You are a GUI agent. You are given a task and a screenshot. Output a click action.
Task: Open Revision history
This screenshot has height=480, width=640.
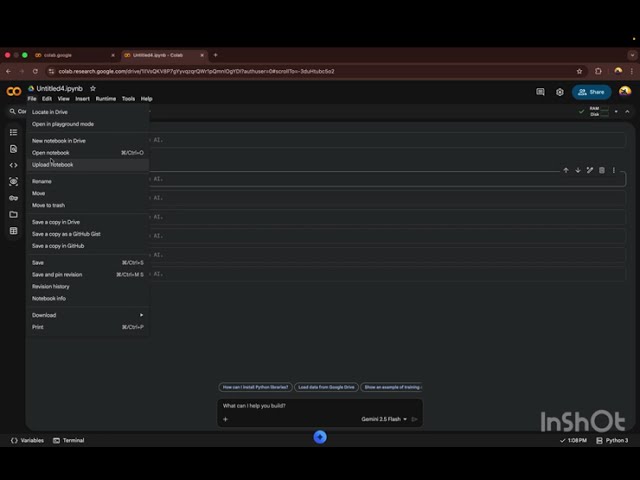click(88, 287)
